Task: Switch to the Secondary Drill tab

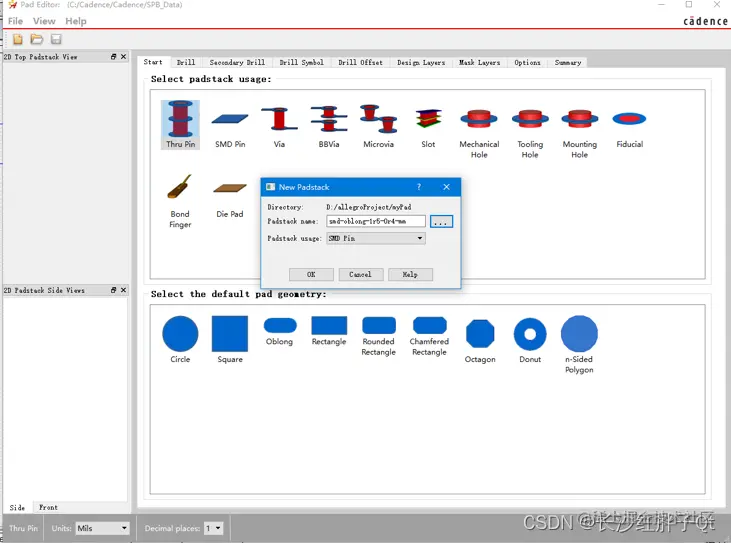Action: tap(237, 62)
